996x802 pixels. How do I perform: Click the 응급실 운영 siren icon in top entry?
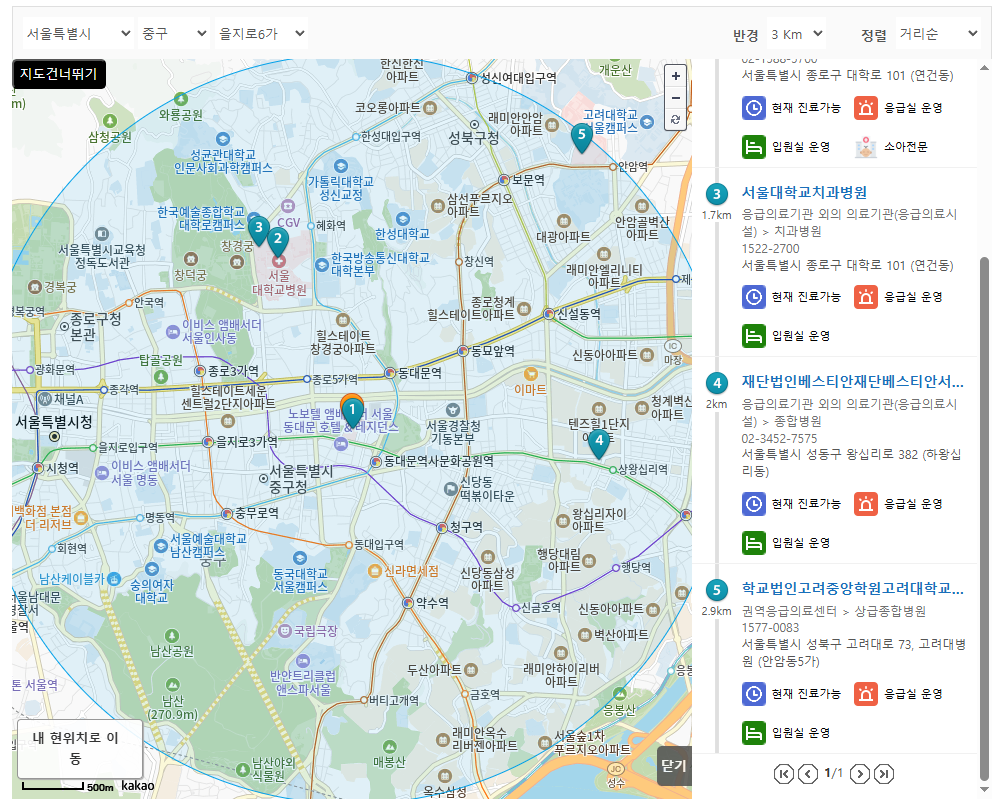tap(865, 108)
